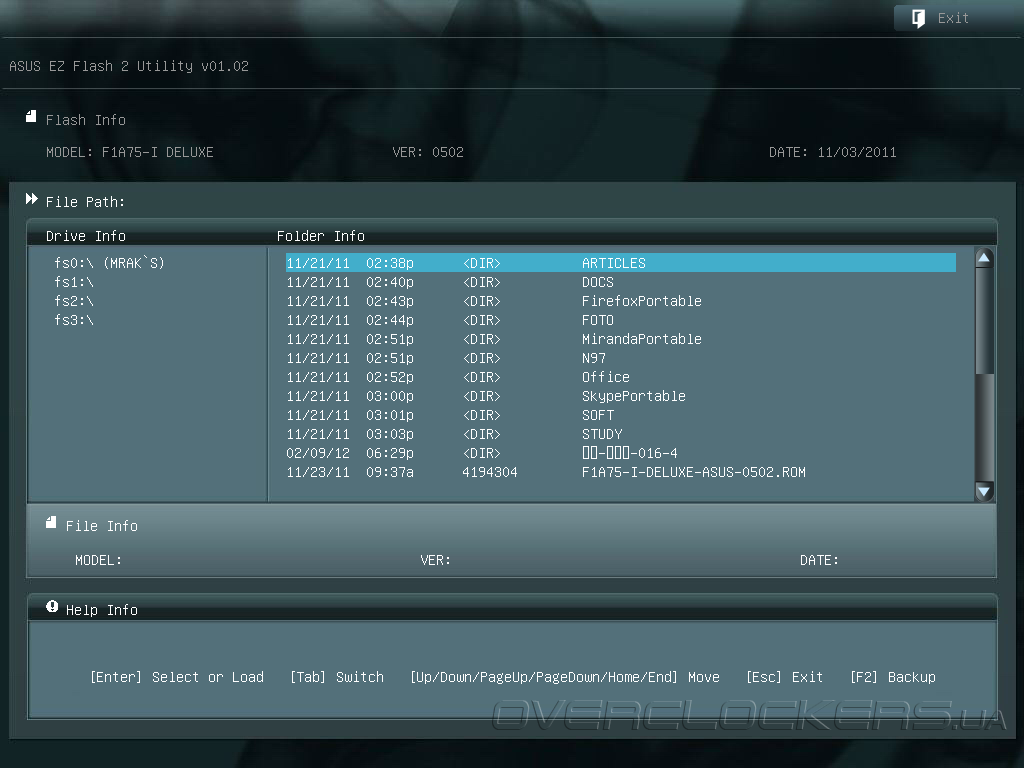1024x768 pixels.
Task: Open the SkypePortable directory
Action: tap(621, 396)
